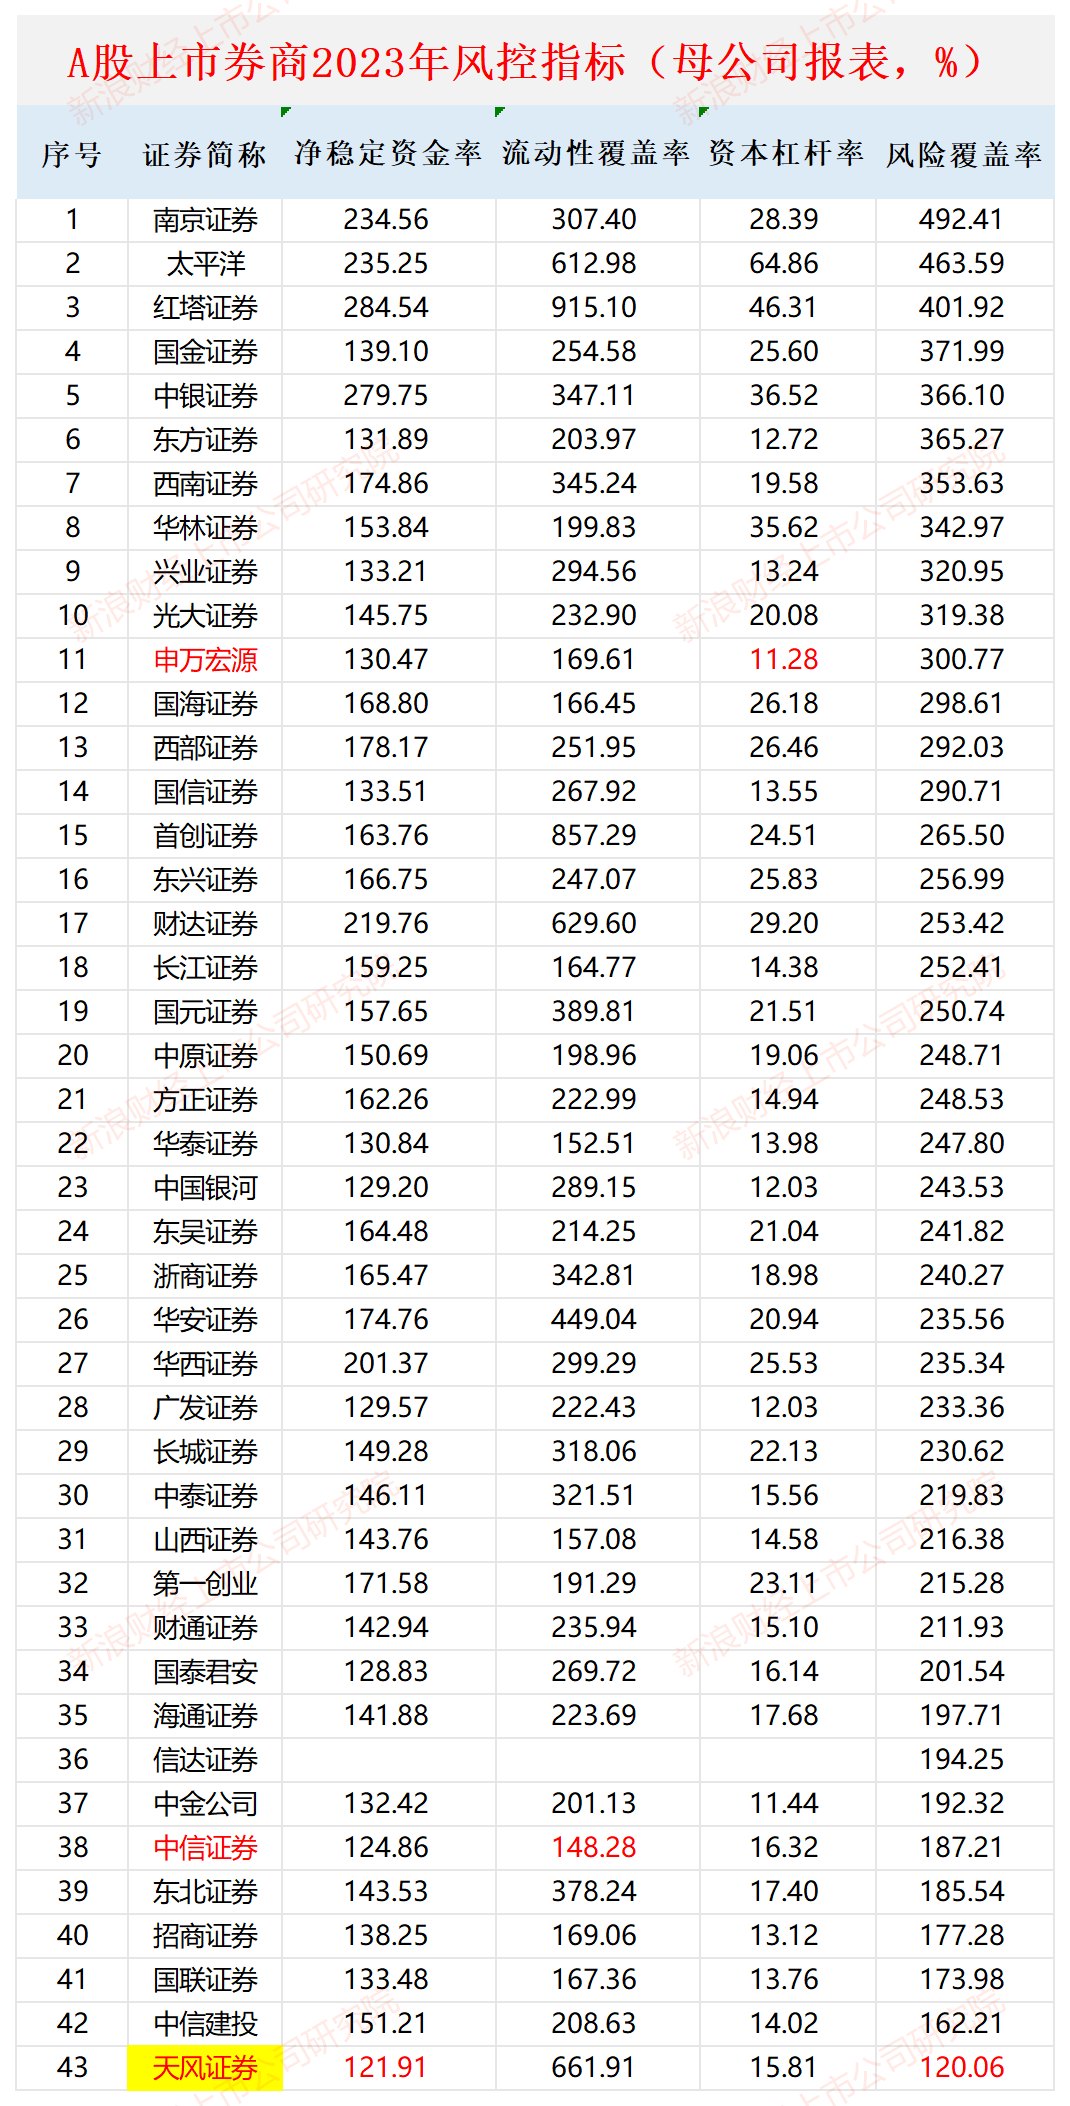Select the 光大证券 cell
Screen dimensions: 1070x2106
click(205, 616)
